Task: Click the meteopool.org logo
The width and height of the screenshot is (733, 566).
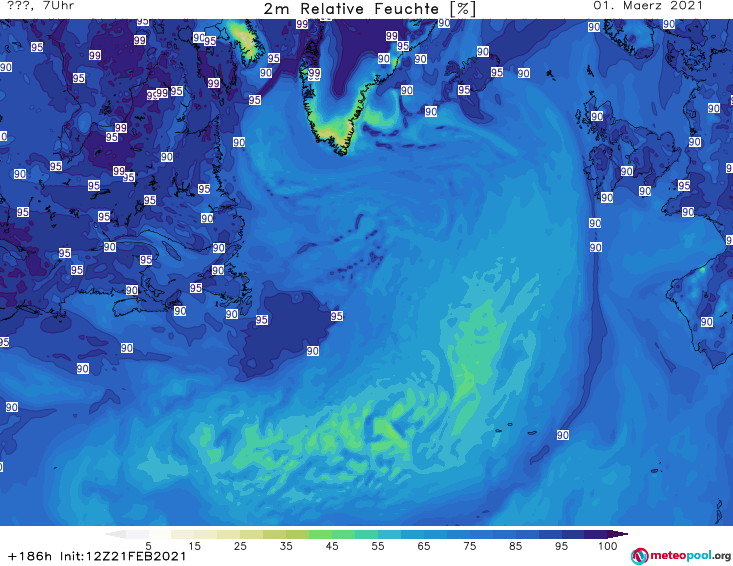Action: pyautogui.click(x=681, y=556)
